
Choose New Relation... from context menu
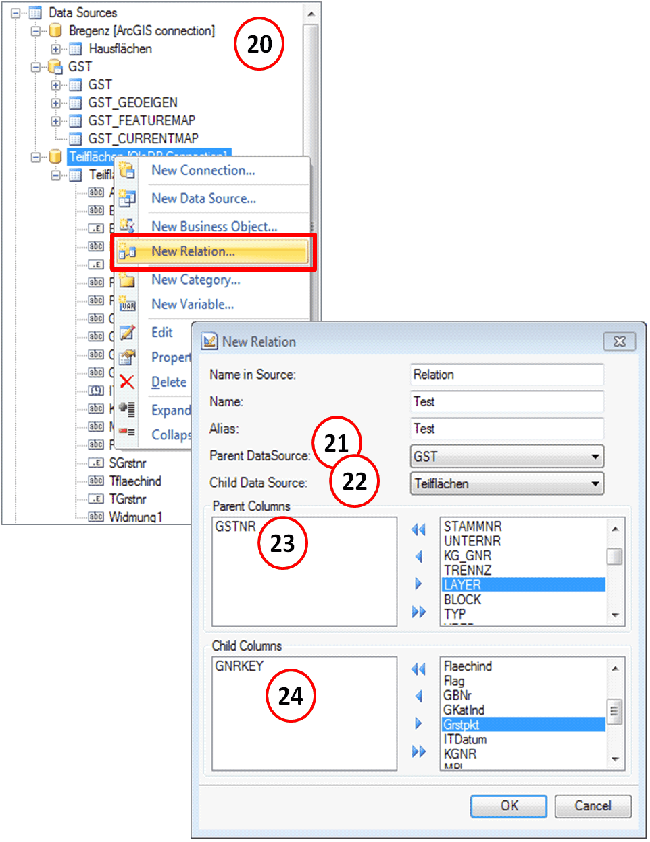(193, 252)
